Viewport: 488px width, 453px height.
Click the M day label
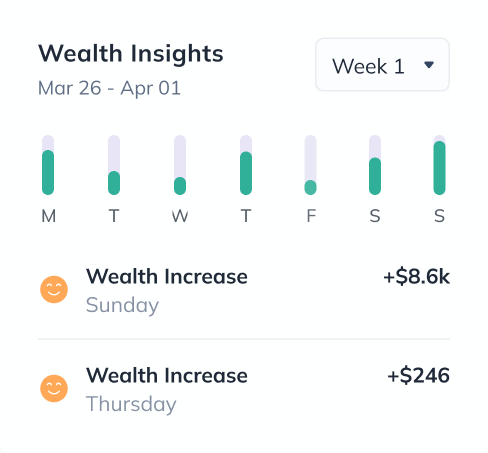pos(49,216)
